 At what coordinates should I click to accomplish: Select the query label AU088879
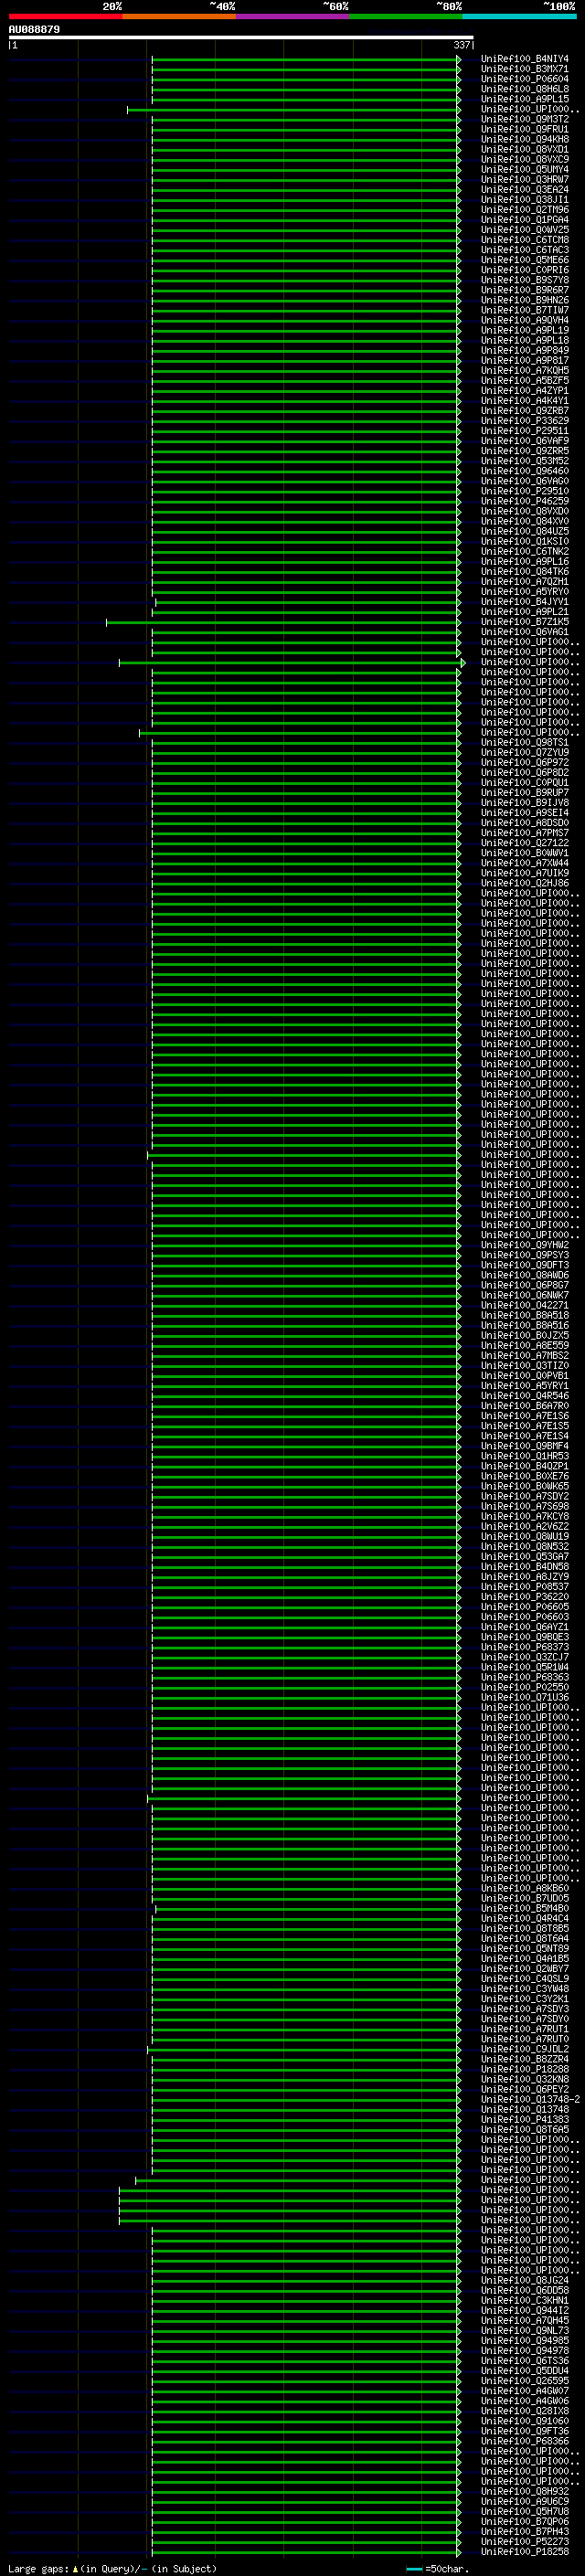coord(34,30)
